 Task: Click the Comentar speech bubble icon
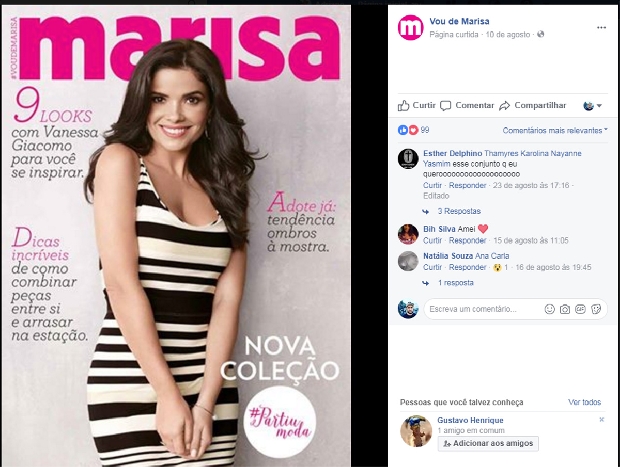tap(446, 106)
